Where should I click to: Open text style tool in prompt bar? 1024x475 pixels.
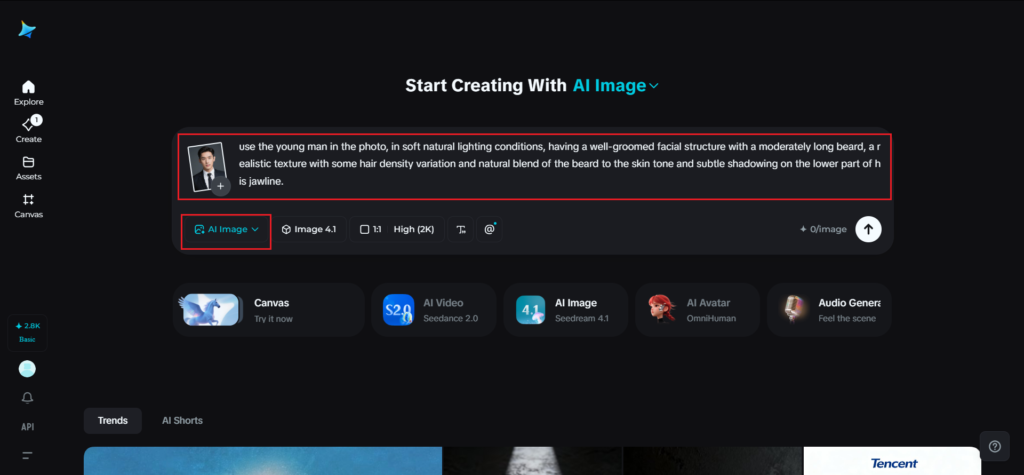click(x=461, y=229)
